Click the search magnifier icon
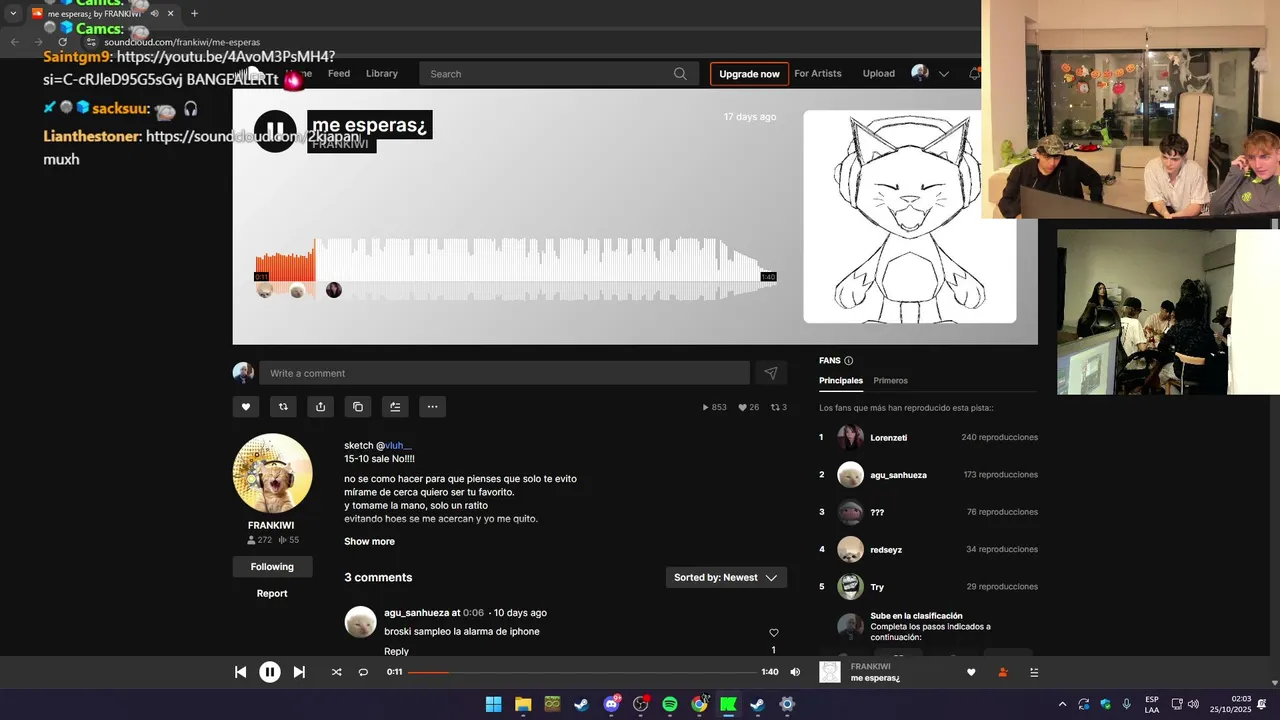The height and width of the screenshot is (720, 1280). (x=680, y=73)
